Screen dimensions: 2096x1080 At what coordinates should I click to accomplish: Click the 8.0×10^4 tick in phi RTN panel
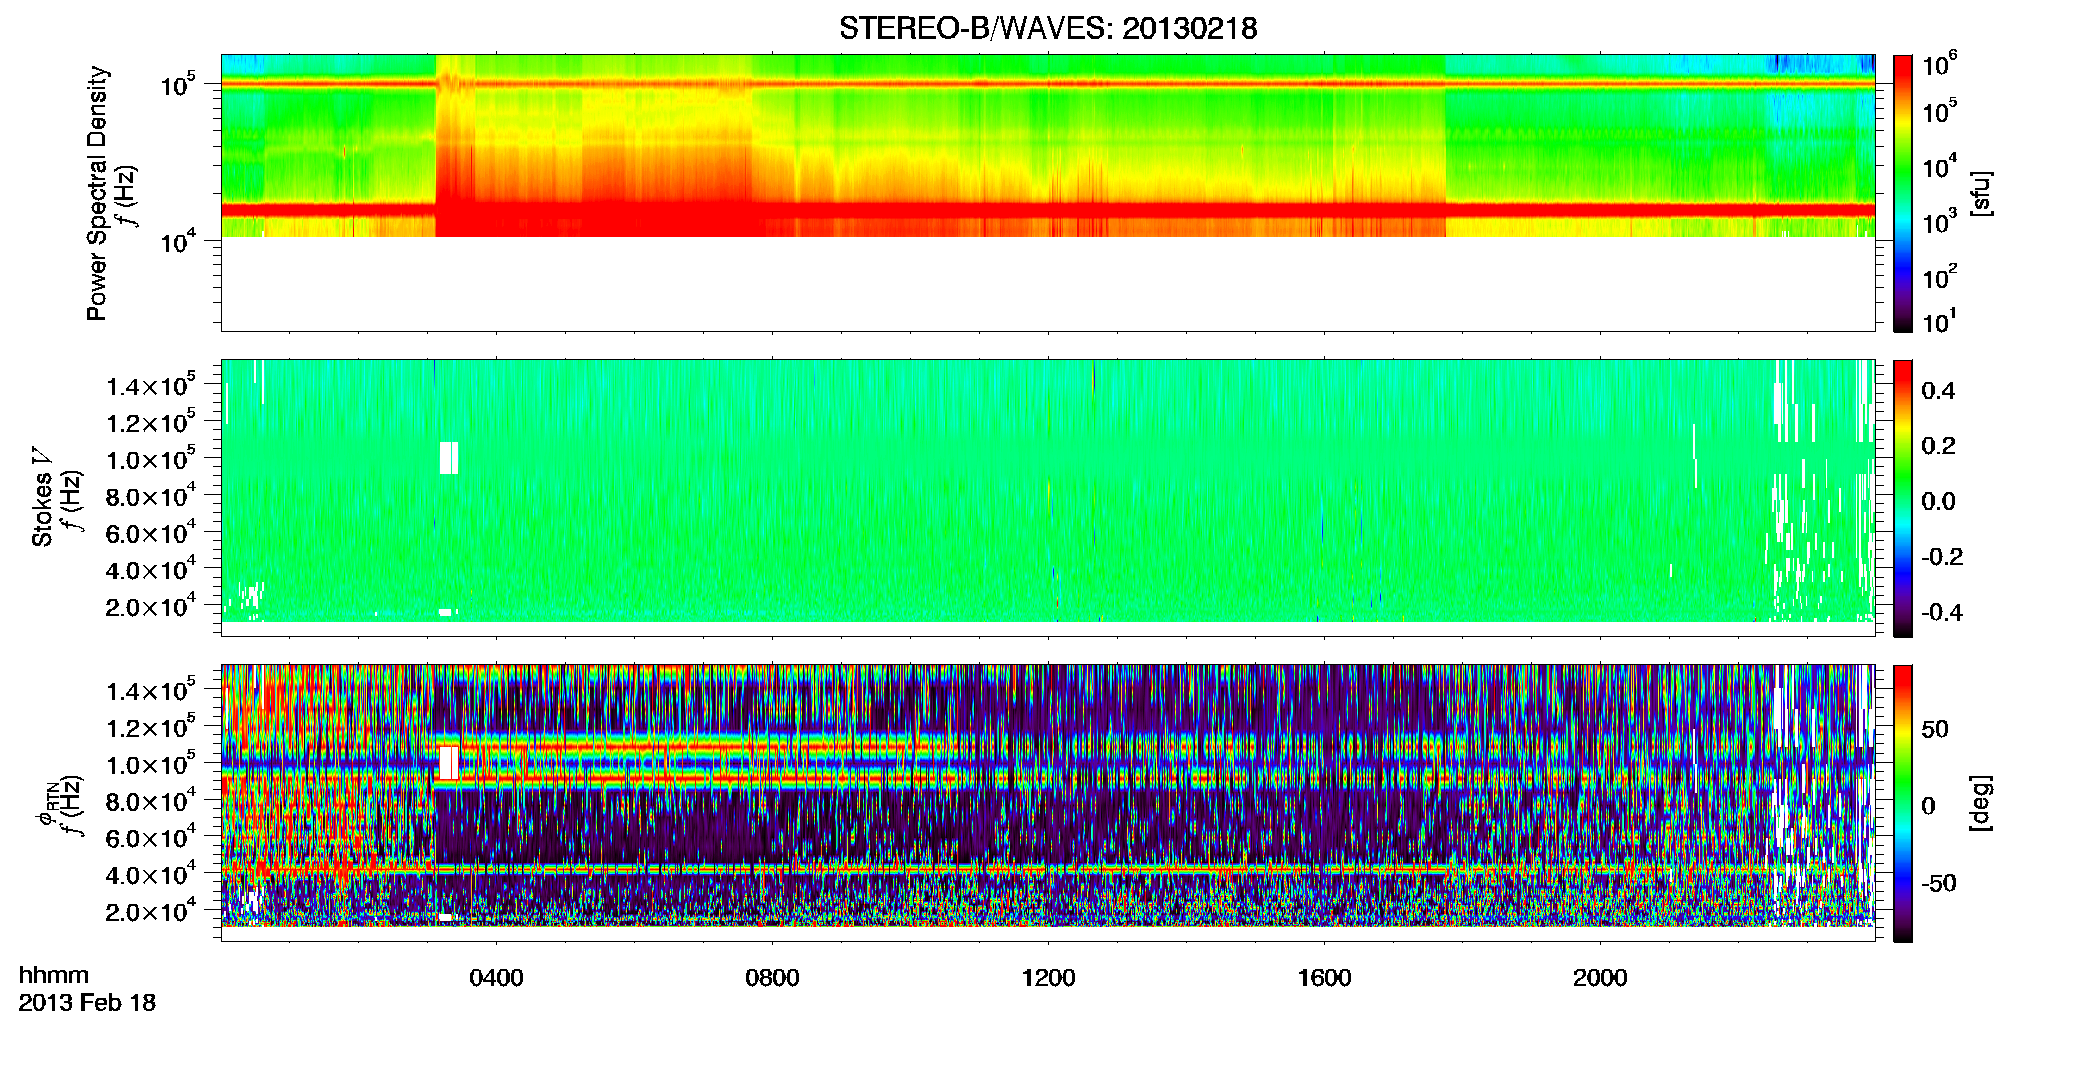[x=151, y=801]
